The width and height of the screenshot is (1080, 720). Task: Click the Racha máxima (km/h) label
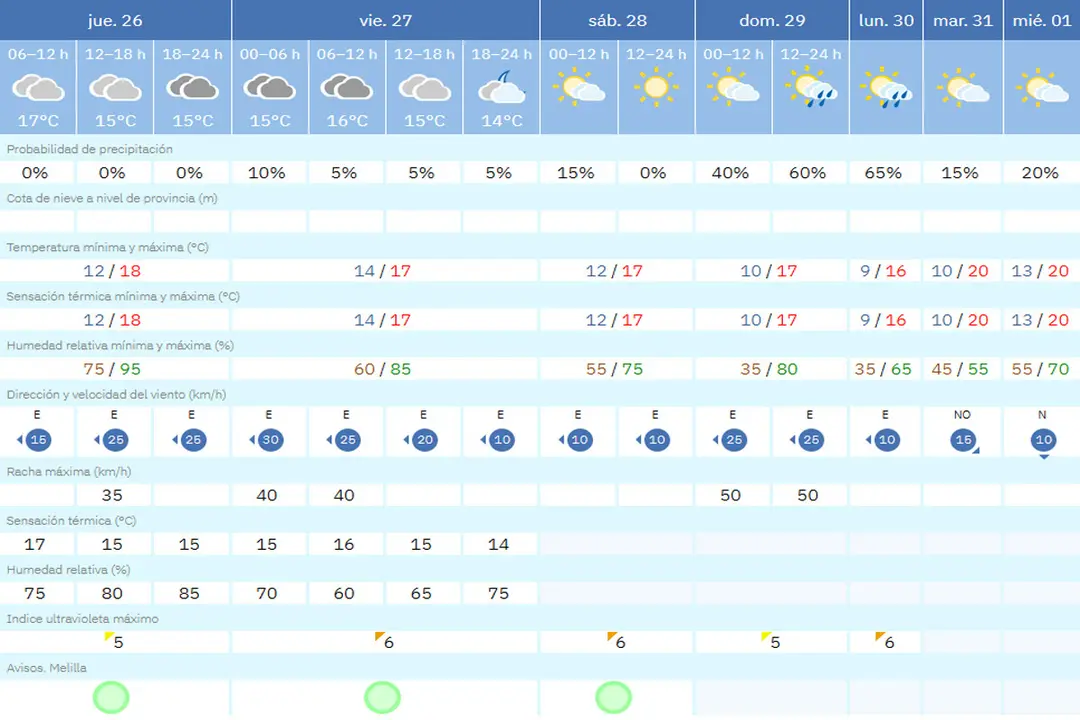coord(69,472)
